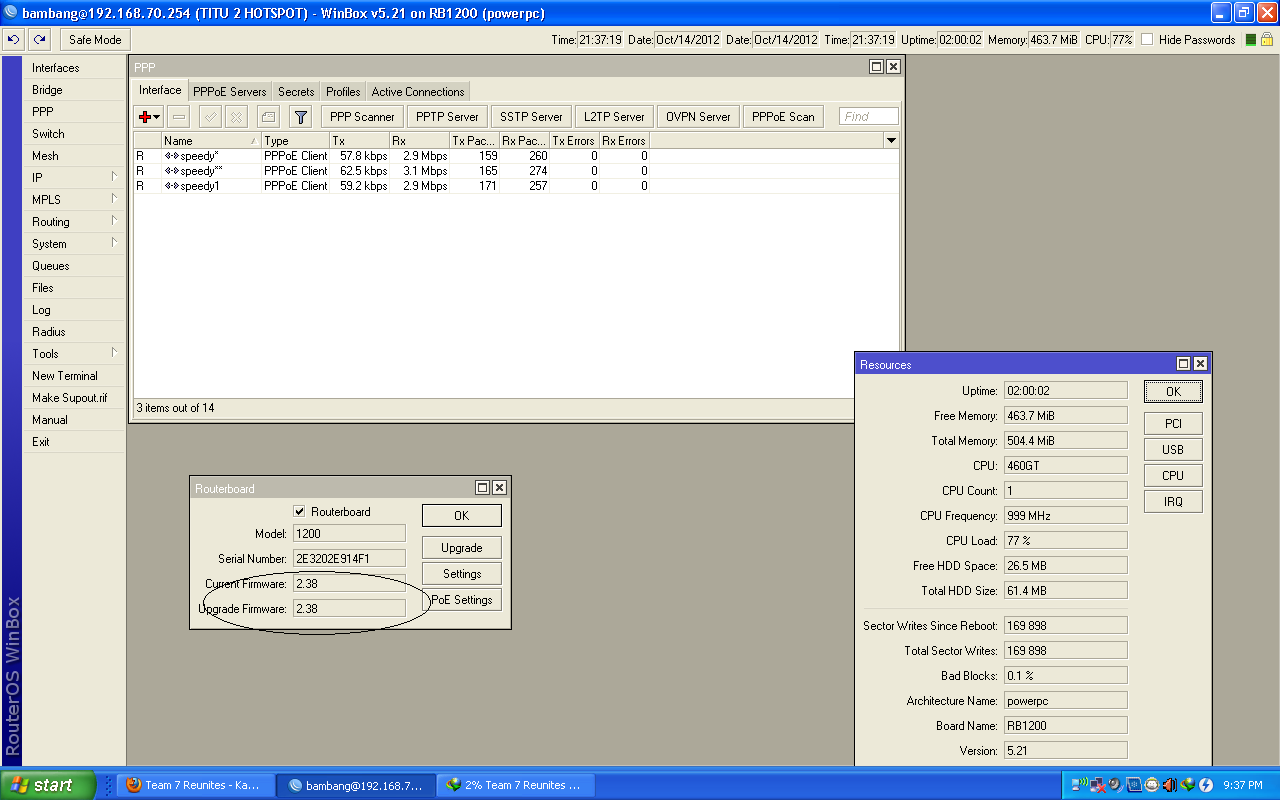Open Log from the sidebar menu
Viewport: 1280px width, 800px height.
(75, 310)
